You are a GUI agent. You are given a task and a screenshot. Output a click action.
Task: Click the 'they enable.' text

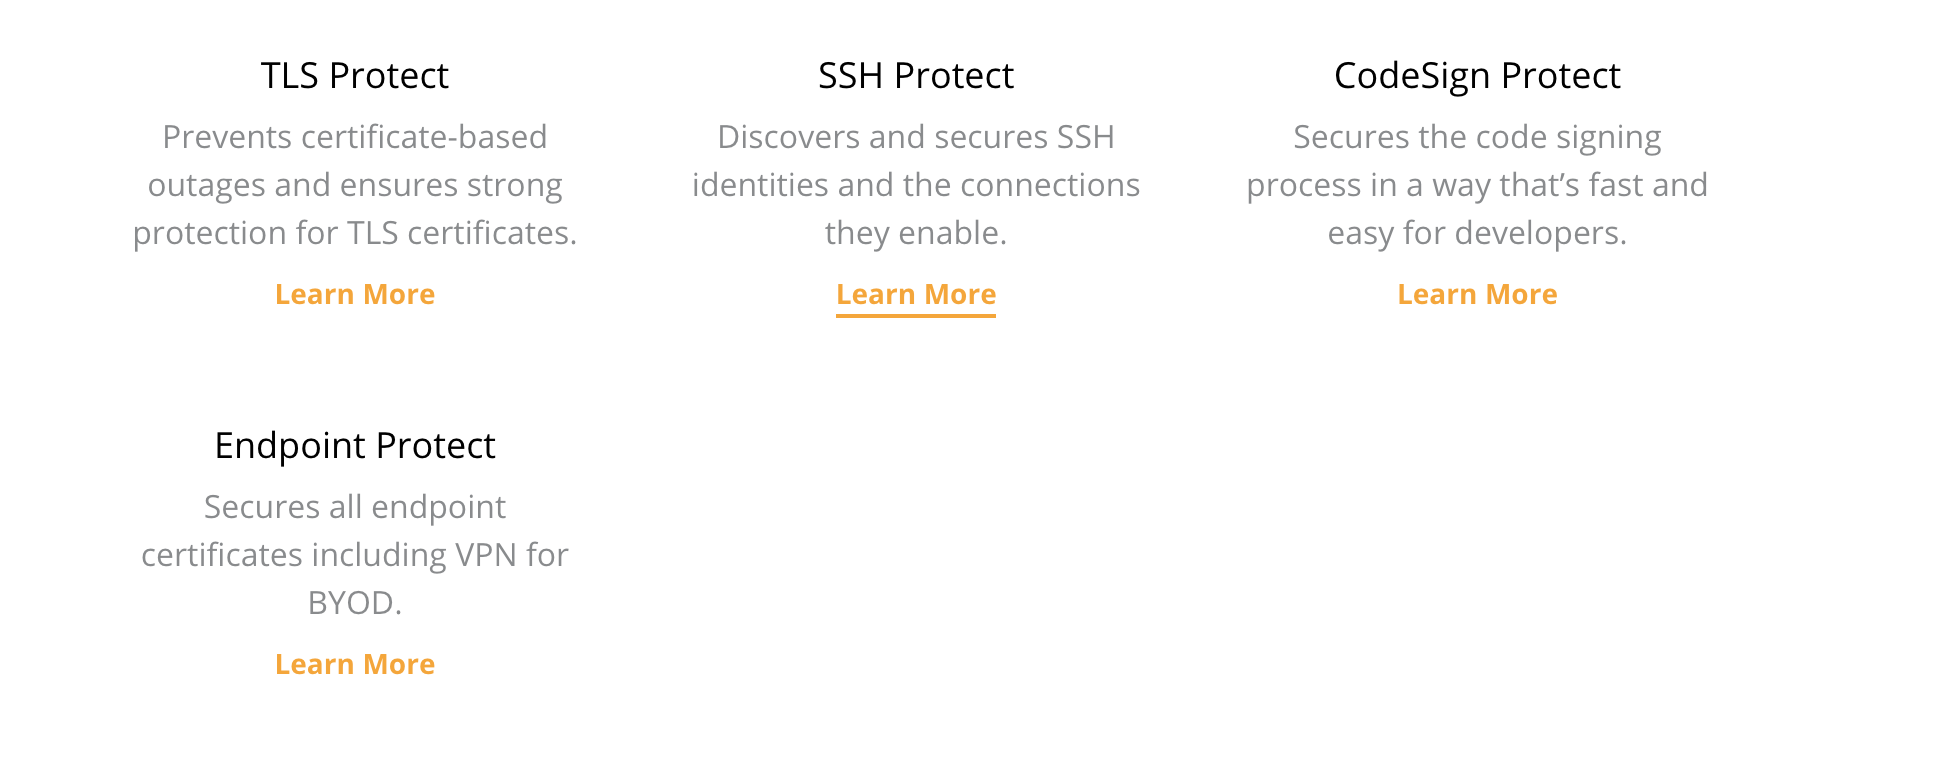tap(915, 233)
